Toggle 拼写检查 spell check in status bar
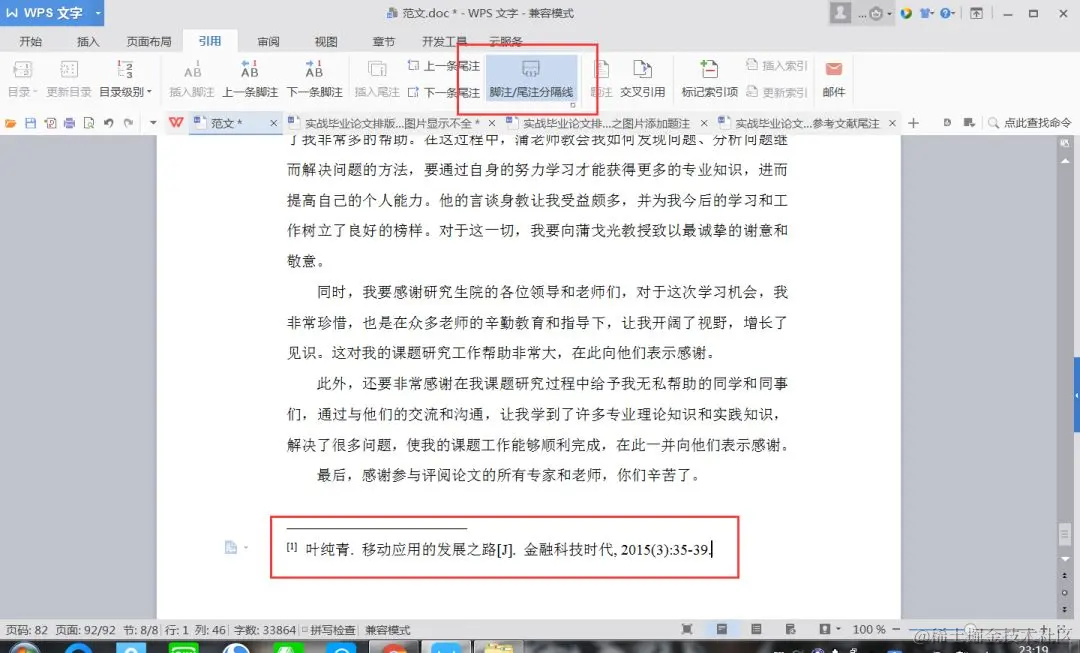This screenshot has width=1080, height=653. pos(329,630)
